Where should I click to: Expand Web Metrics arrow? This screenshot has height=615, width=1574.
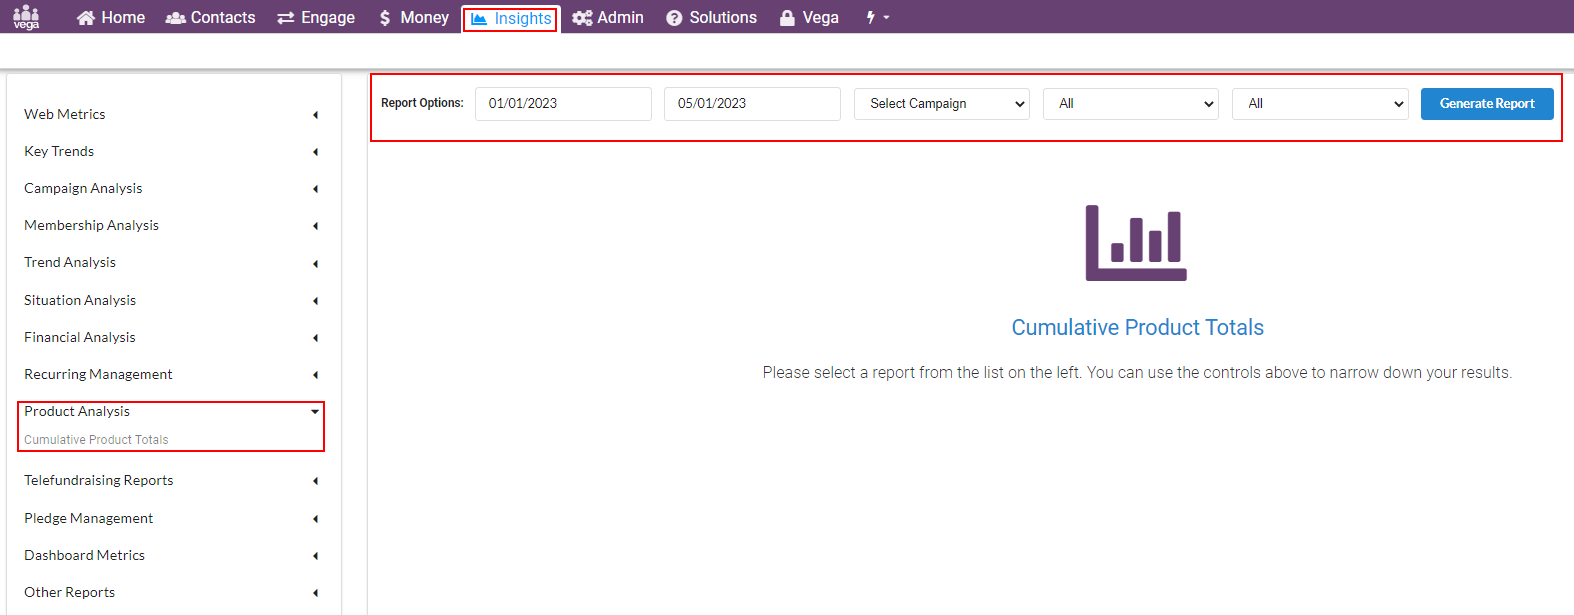(315, 115)
